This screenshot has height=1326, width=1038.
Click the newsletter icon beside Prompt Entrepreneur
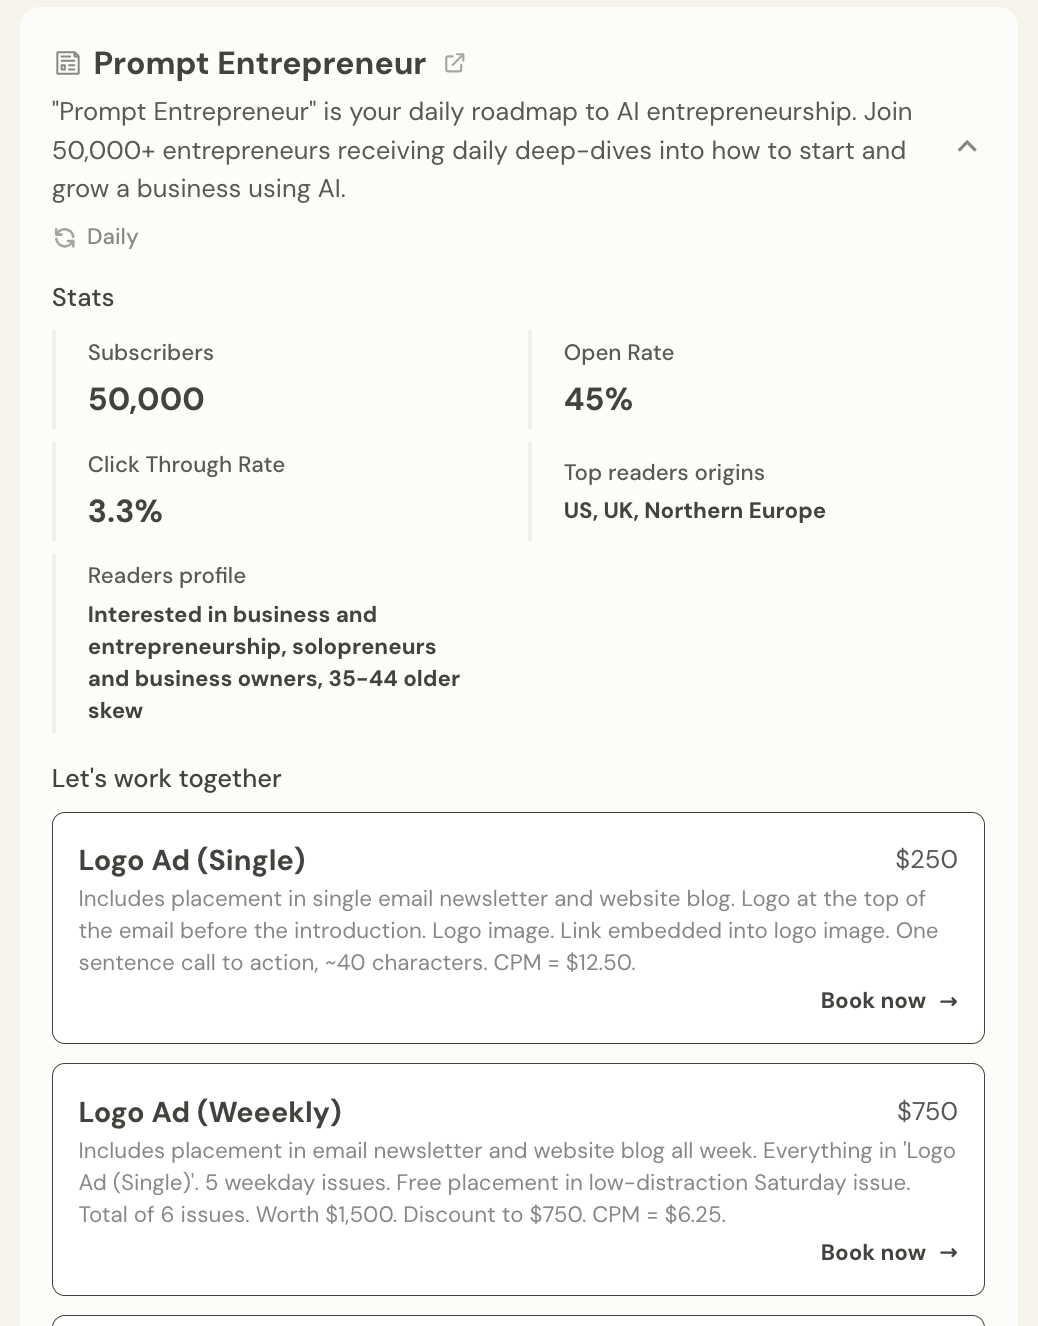[x=67, y=64]
